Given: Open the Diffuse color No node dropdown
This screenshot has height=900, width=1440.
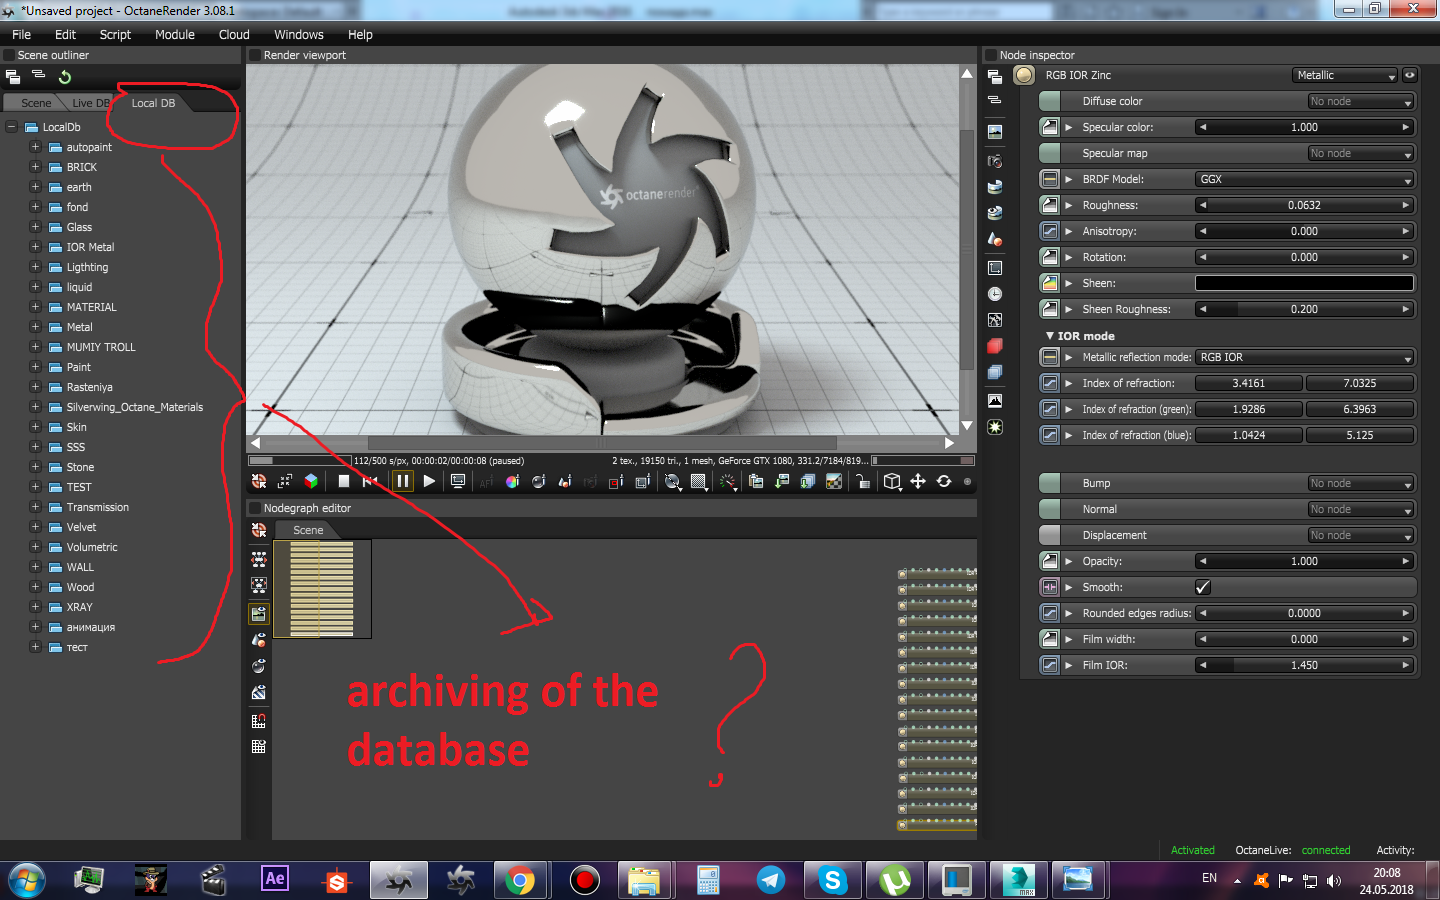Looking at the screenshot, I should [x=1361, y=101].
